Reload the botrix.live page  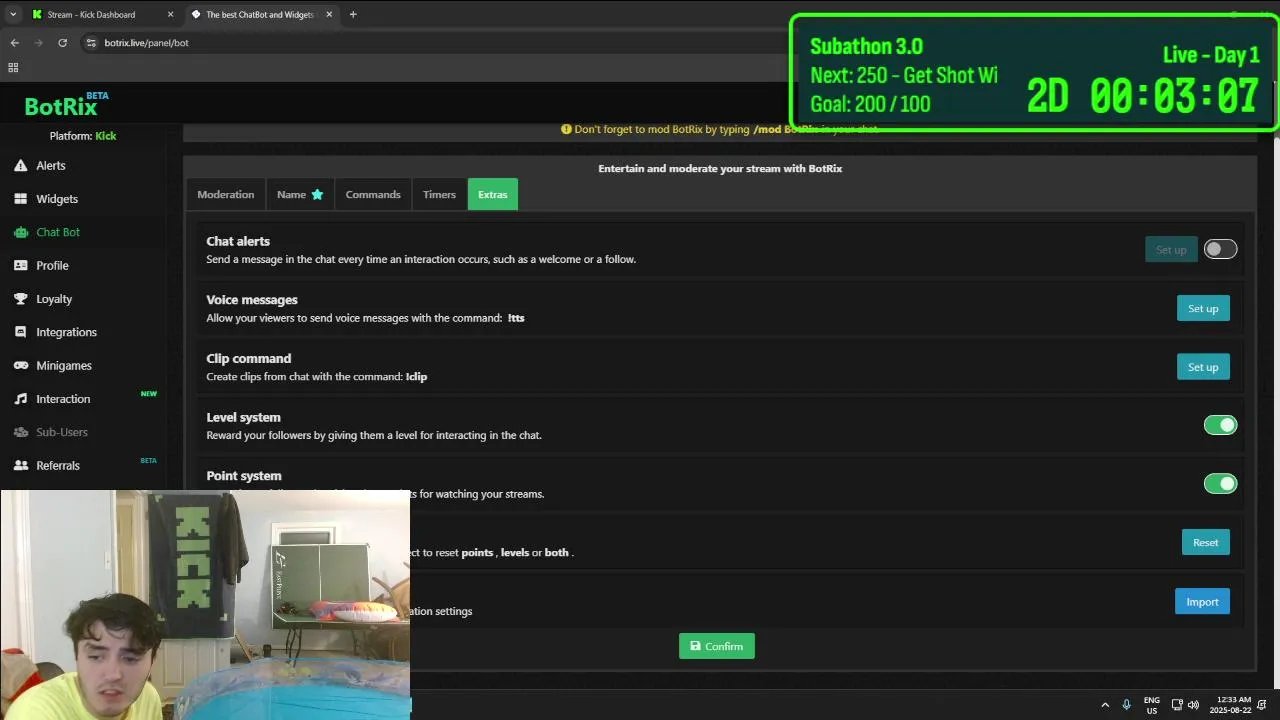[62, 43]
